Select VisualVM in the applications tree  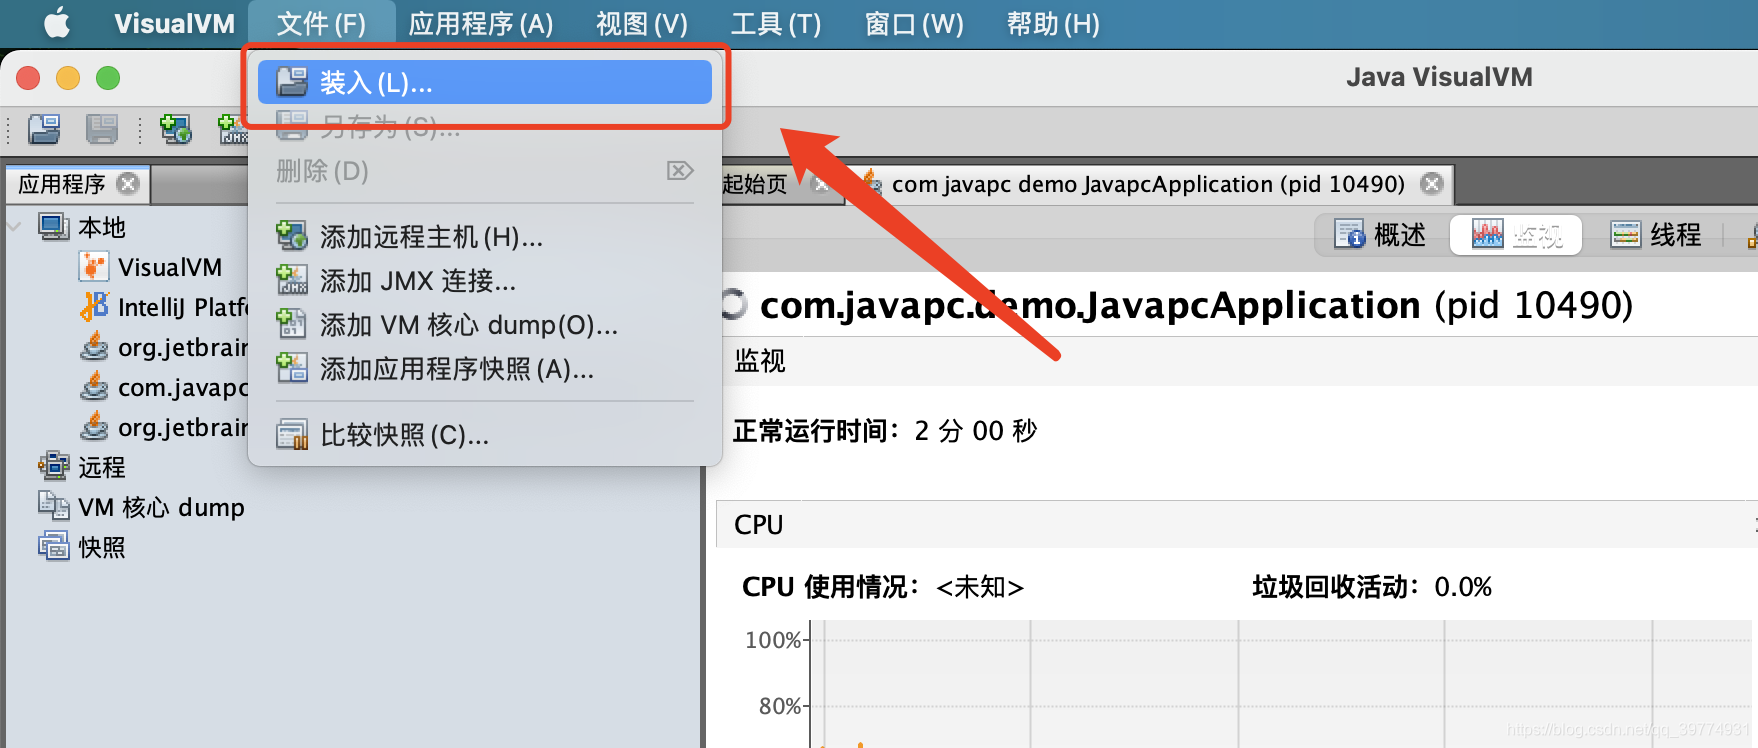point(170,267)
